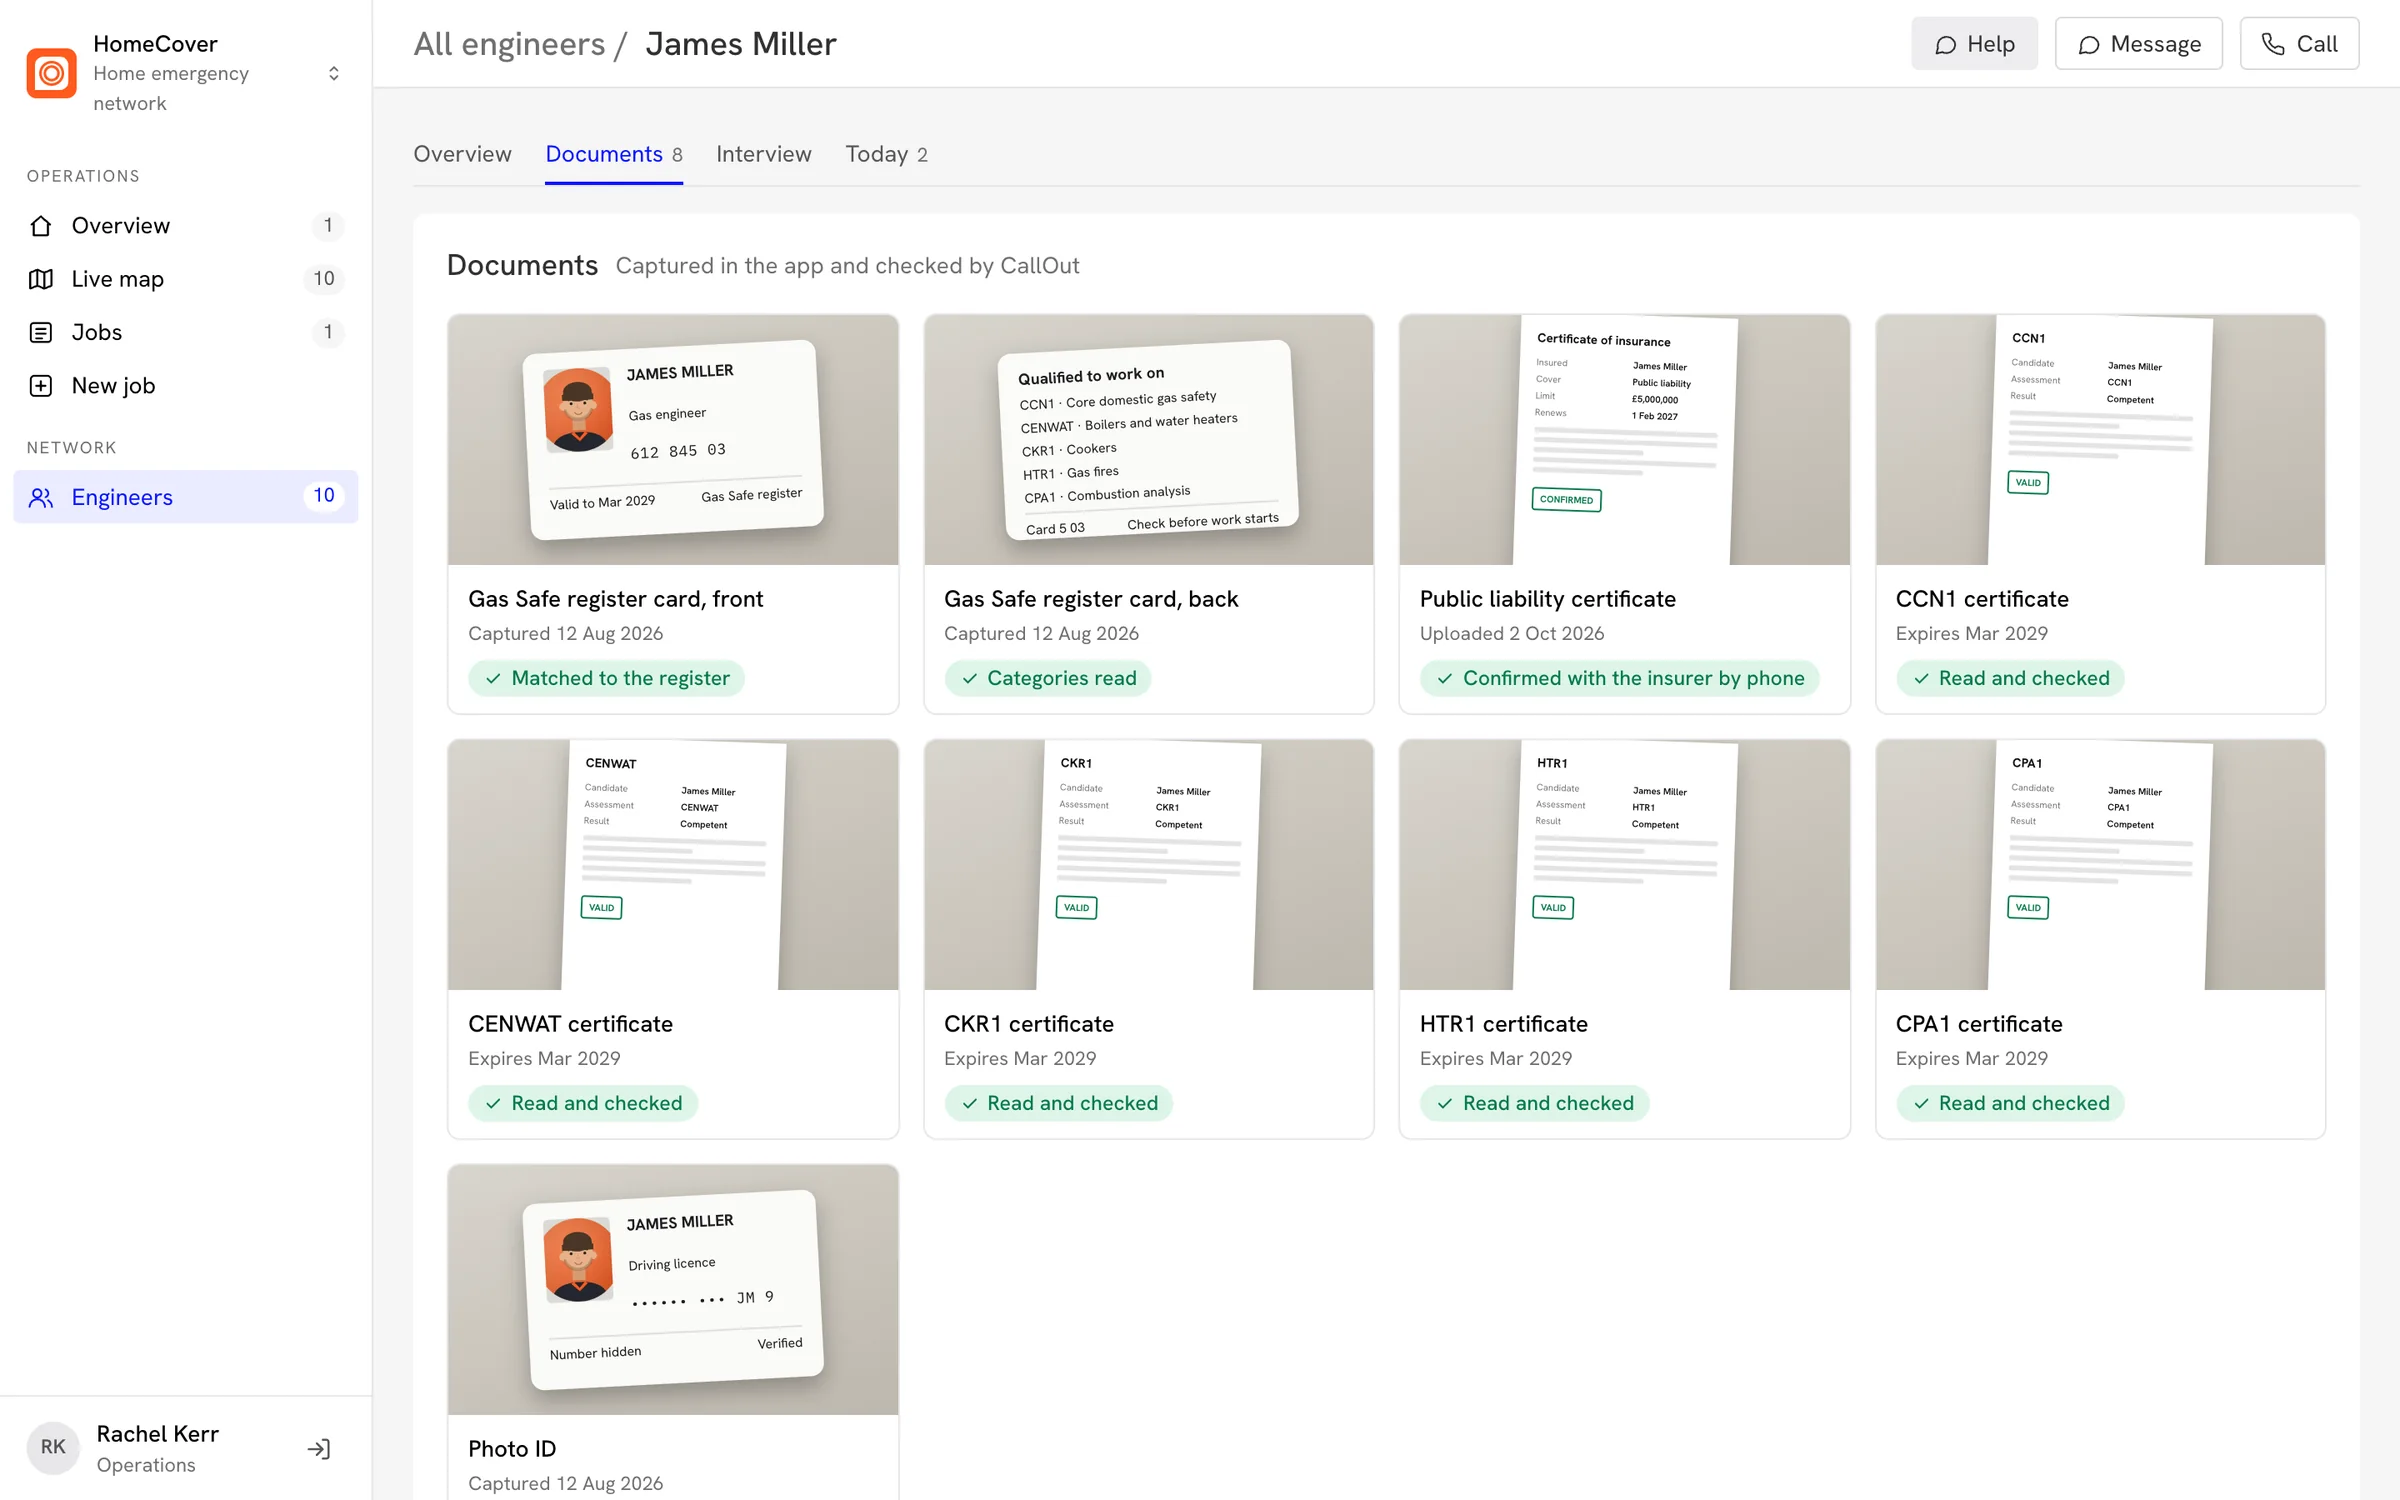Click the HomeCover orange logo icon
Screen dimensions: 2400x1500
(x=51, y=73)
